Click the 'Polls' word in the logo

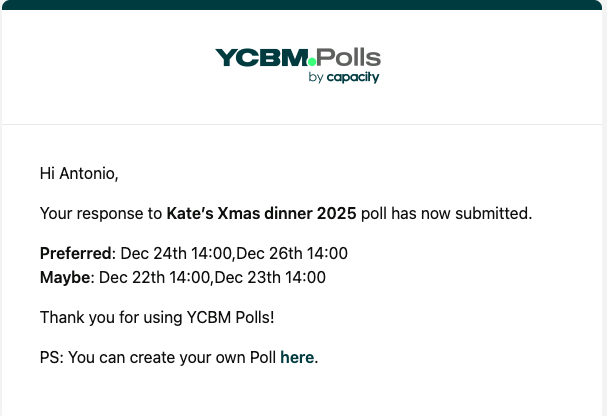[x=349, y=57]
